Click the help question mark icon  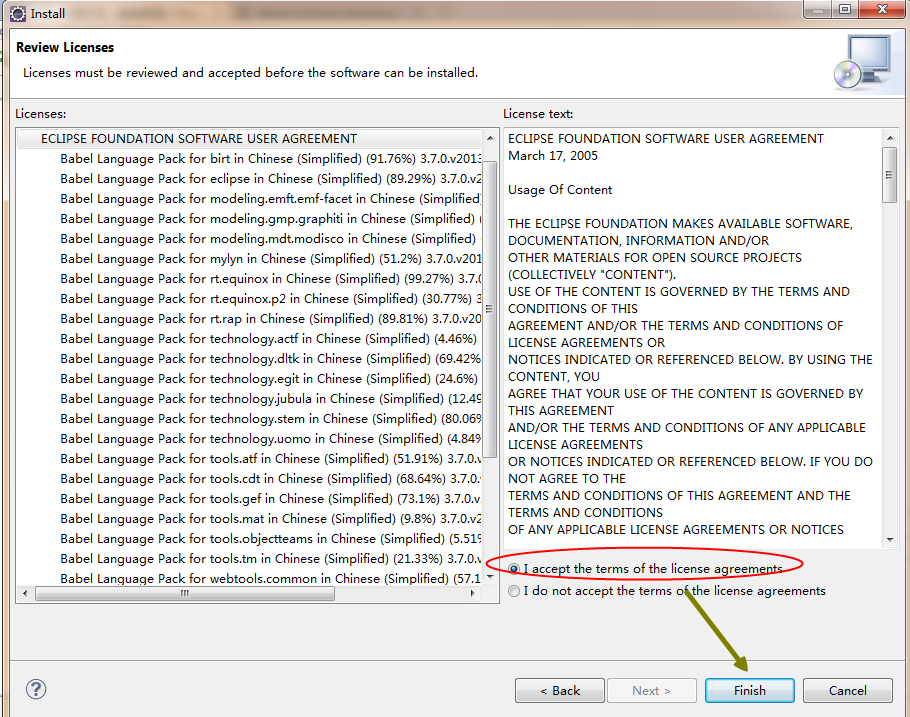tap(36, 689)
